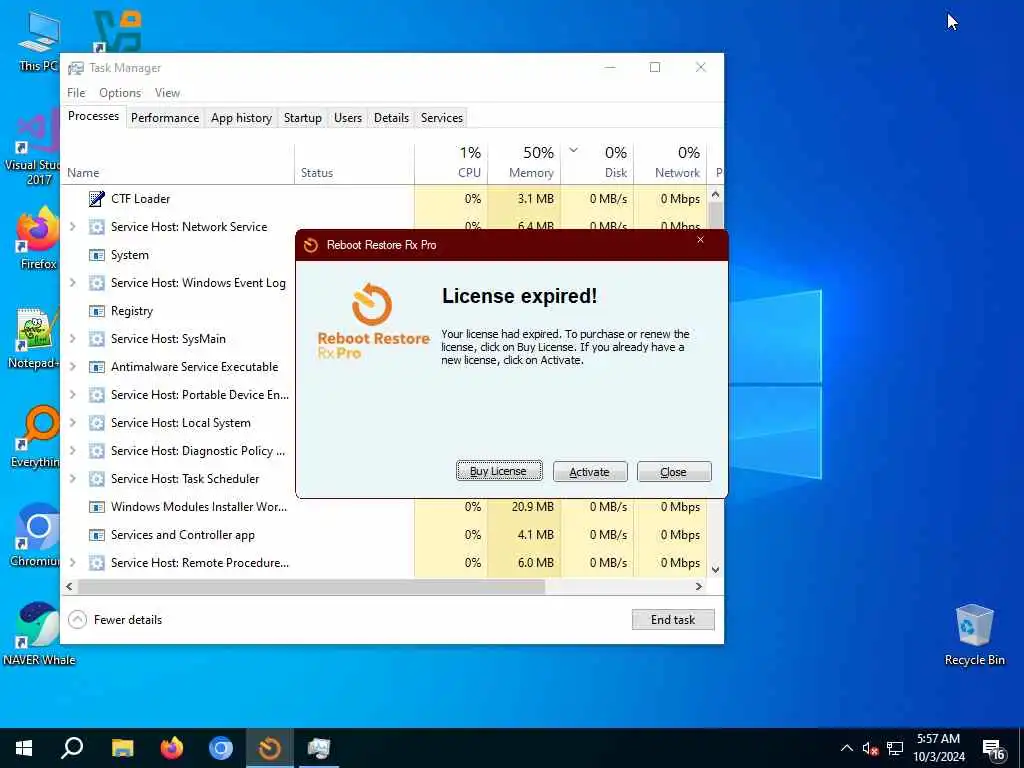Image resolution: width=1024 pixels, height=768 pixels.
Task: Select the This PC desktop icon
Action: (x=39, y=41)
